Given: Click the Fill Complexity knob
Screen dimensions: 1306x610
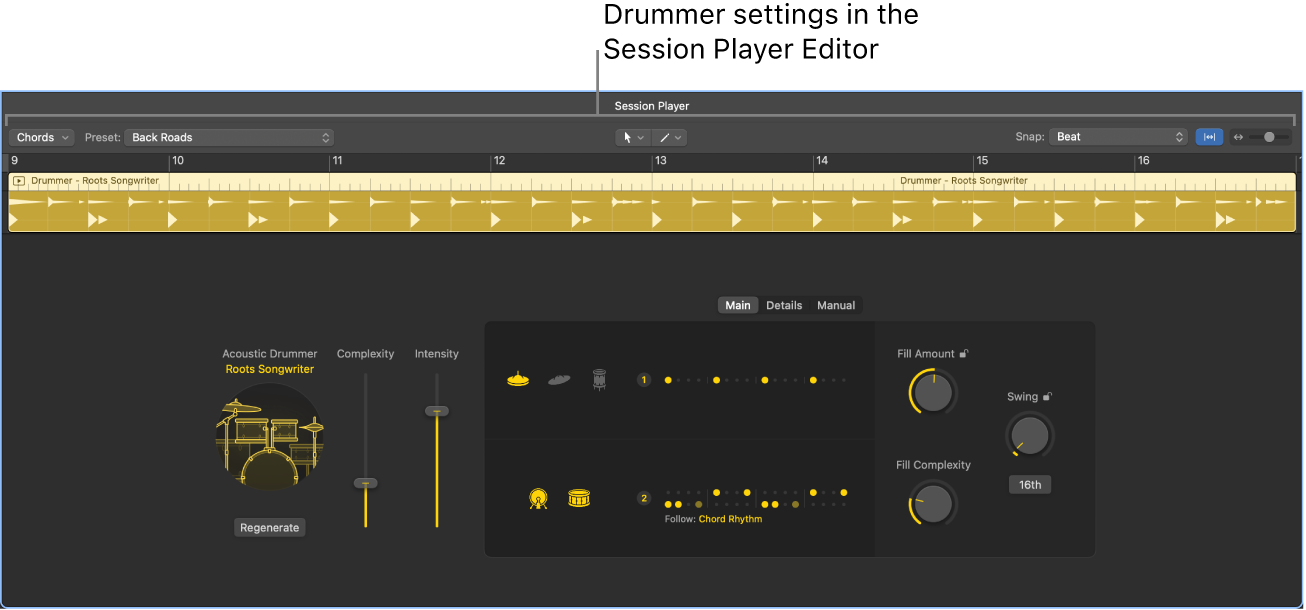Looking at the screenshot, I should click(933, 504).
